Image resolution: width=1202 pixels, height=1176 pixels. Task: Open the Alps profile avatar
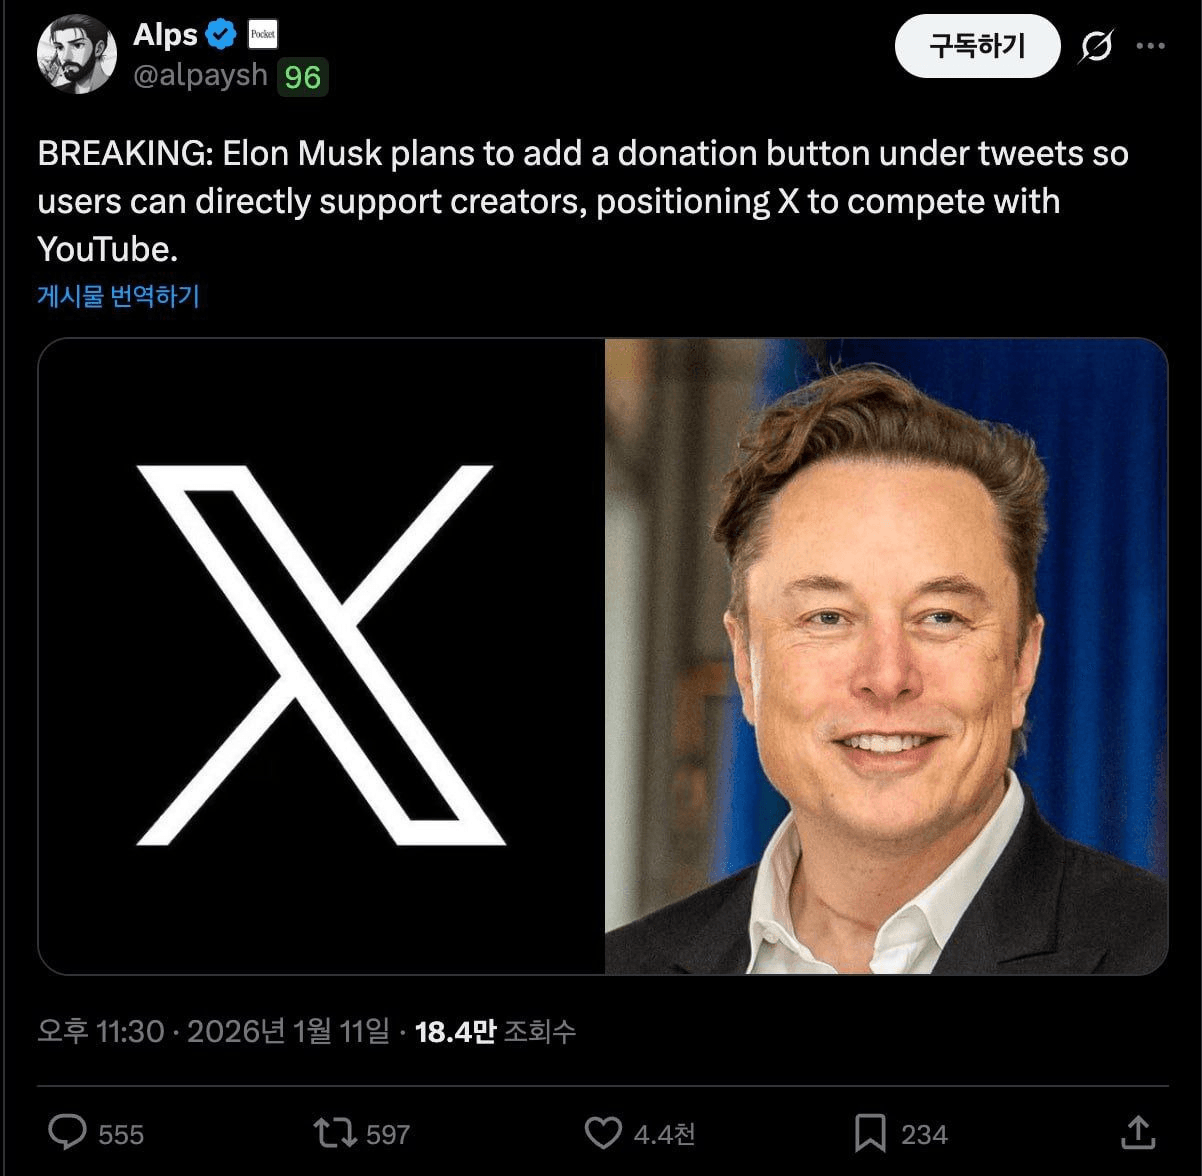77,54
